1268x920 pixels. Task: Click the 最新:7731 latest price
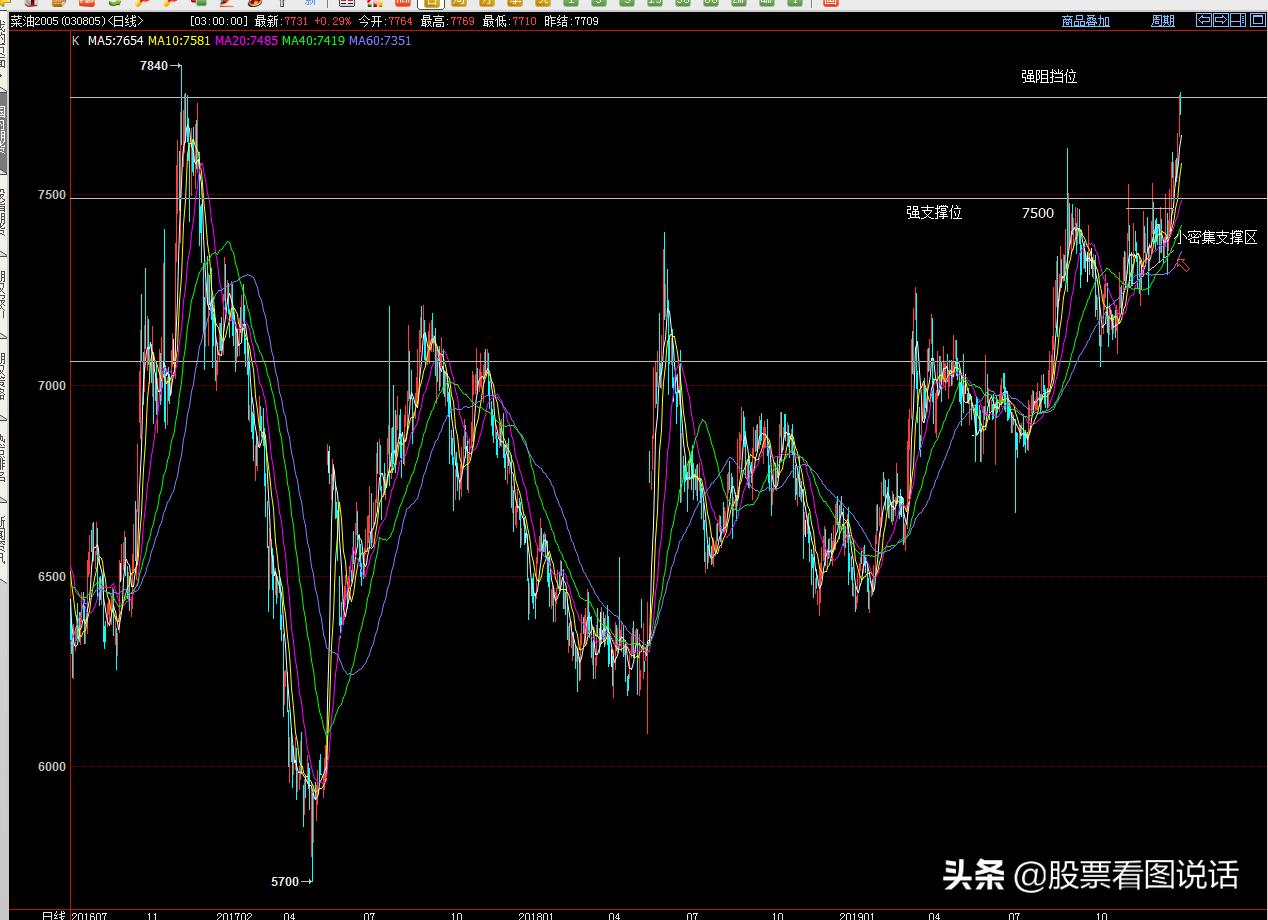click(x=281, y=21)
